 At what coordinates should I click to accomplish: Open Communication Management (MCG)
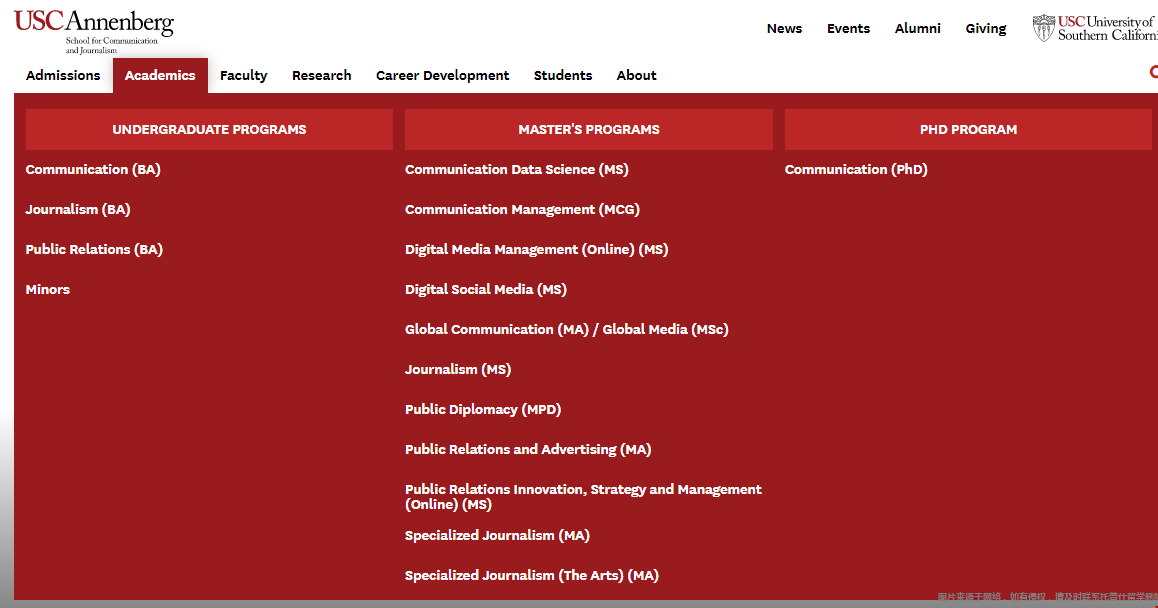click(522, 209)
